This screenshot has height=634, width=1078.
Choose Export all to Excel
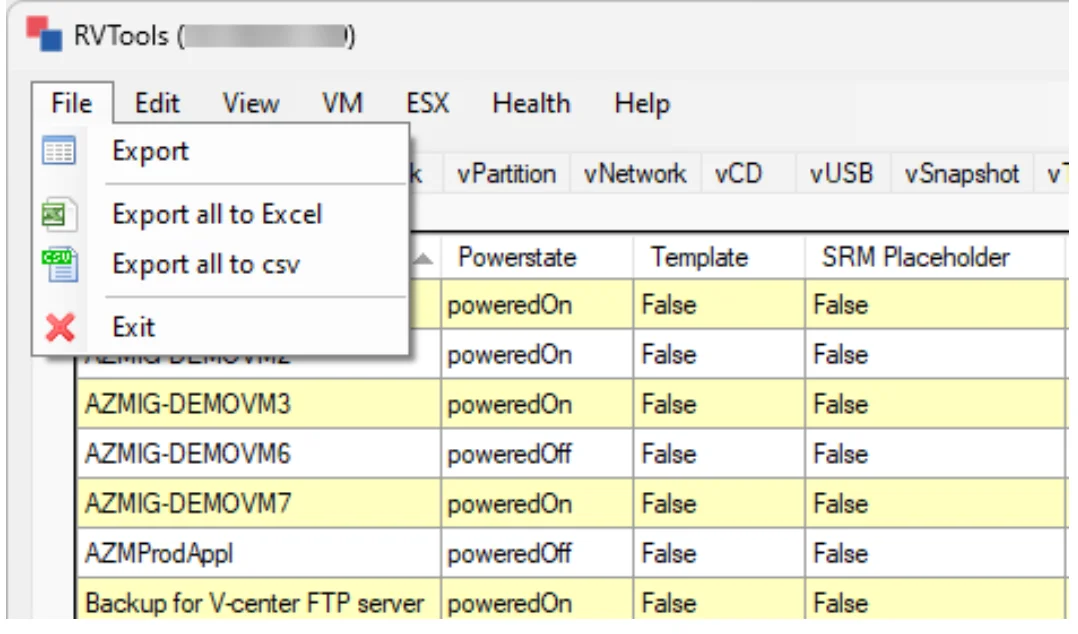click(217, 215)
